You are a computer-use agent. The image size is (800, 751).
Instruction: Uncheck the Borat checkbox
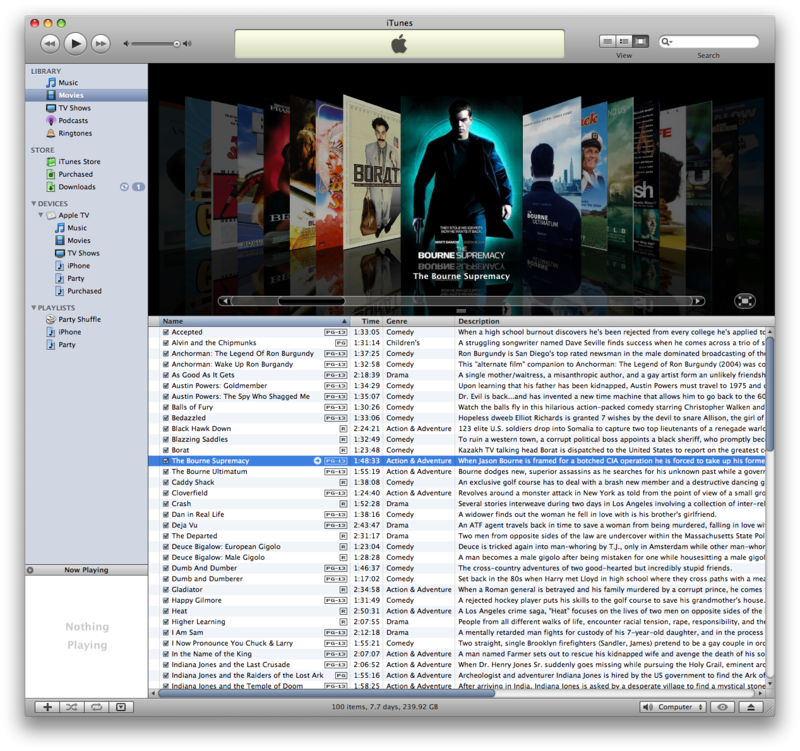[x=166, y=450]
